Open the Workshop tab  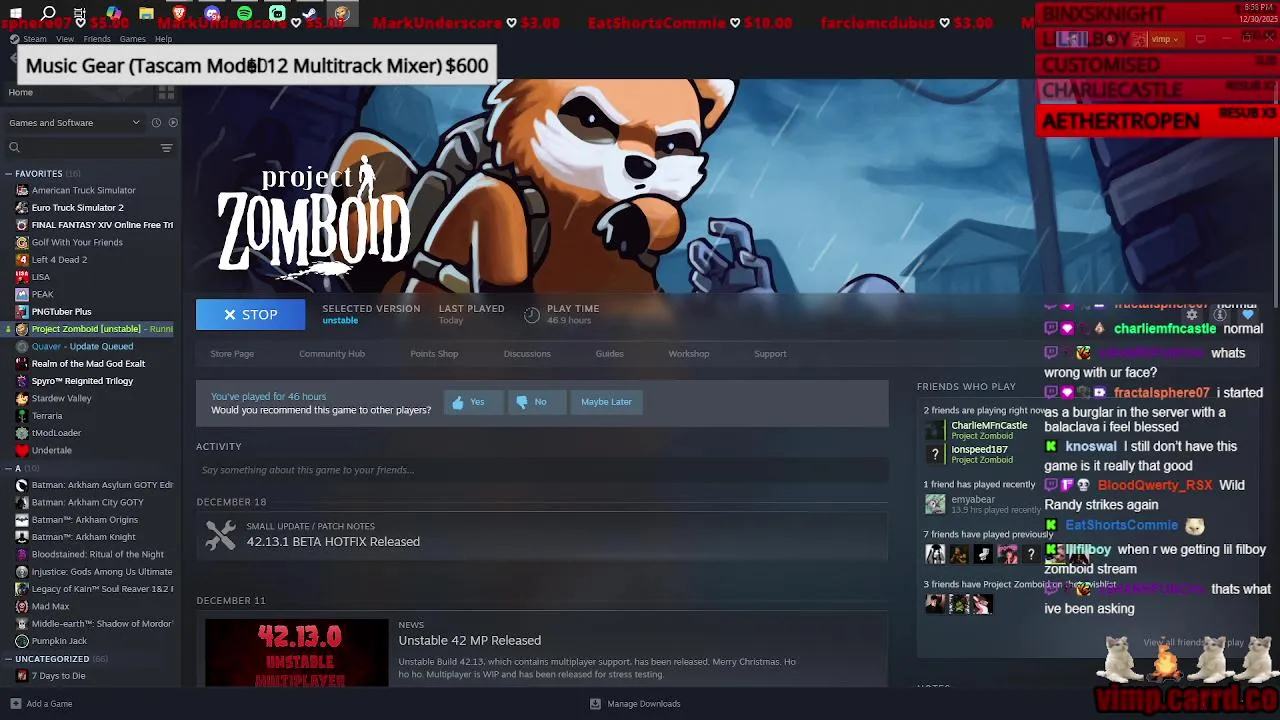(x=689, y=354)
